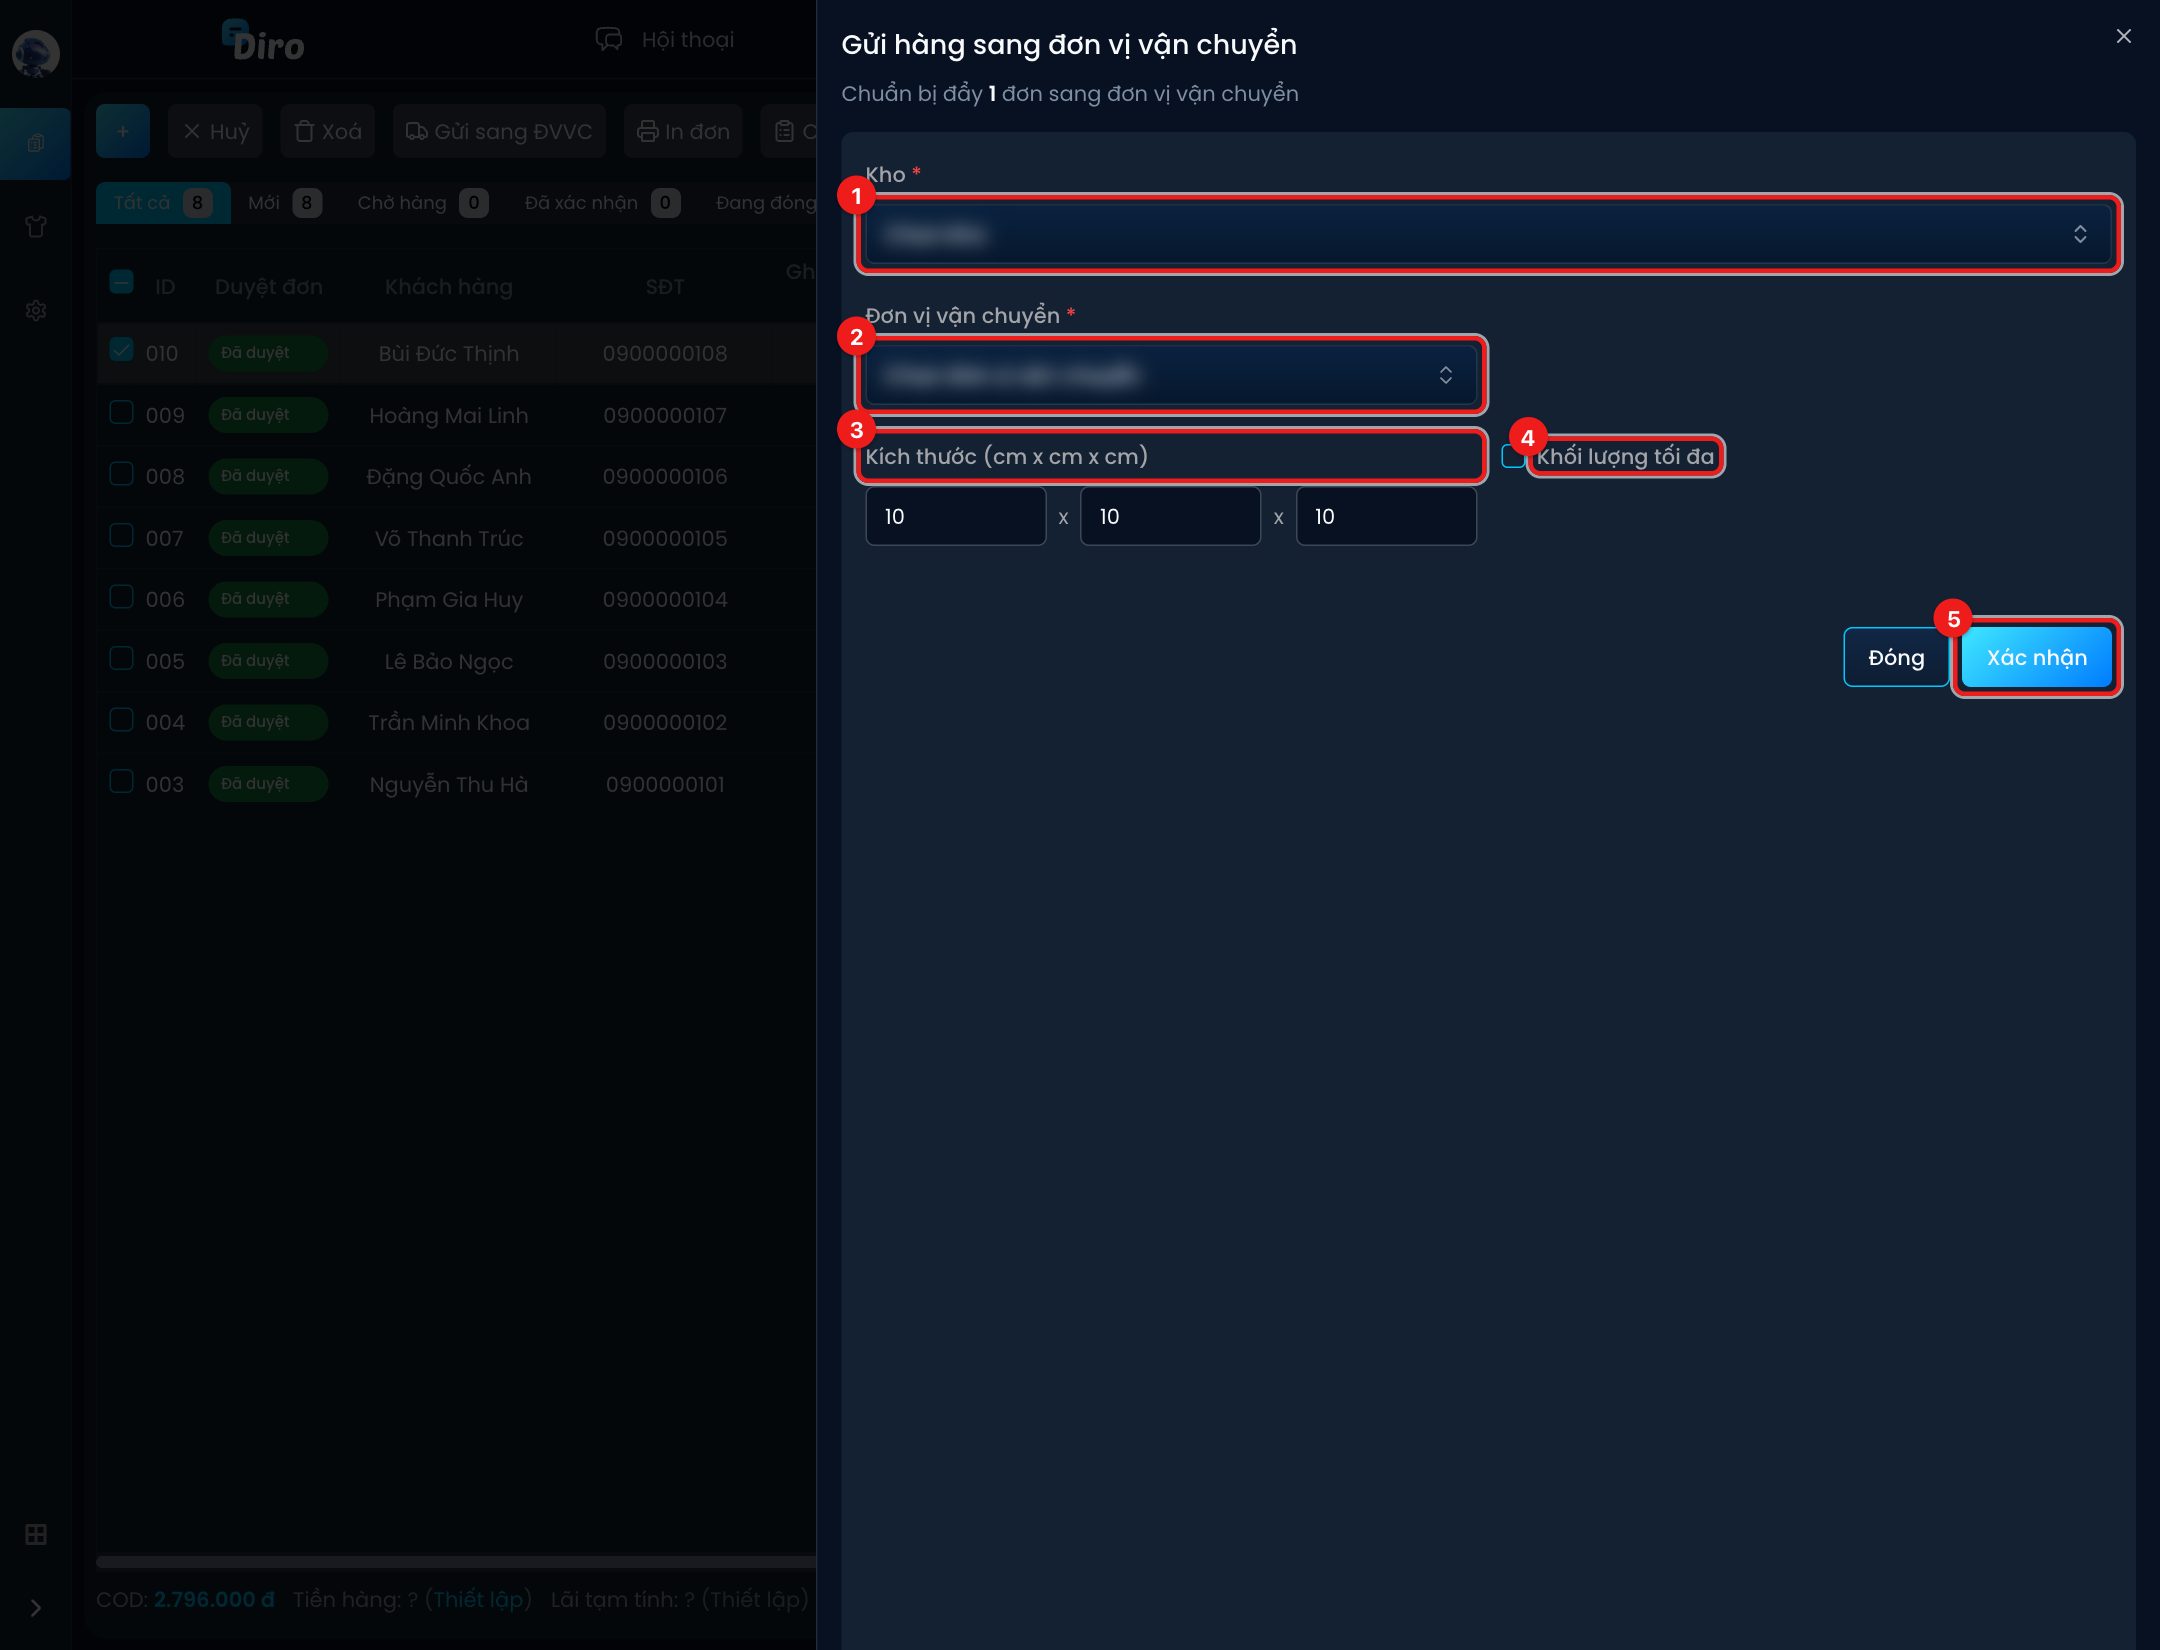Click the Xoá delete toolbar button

328,131
